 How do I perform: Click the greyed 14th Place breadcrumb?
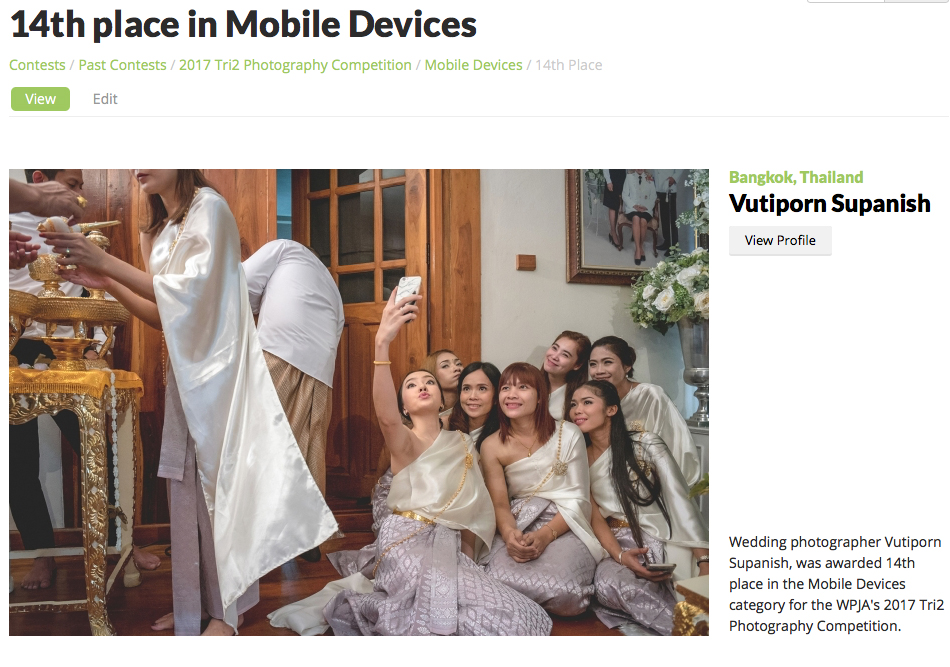[568, 65]
